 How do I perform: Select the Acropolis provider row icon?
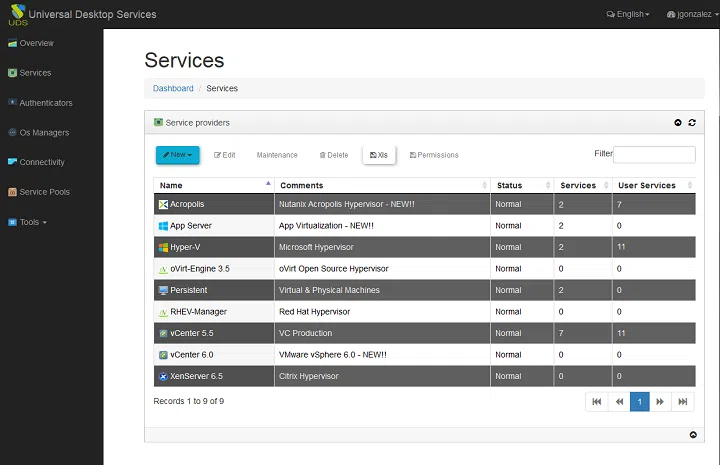(163, 204)
